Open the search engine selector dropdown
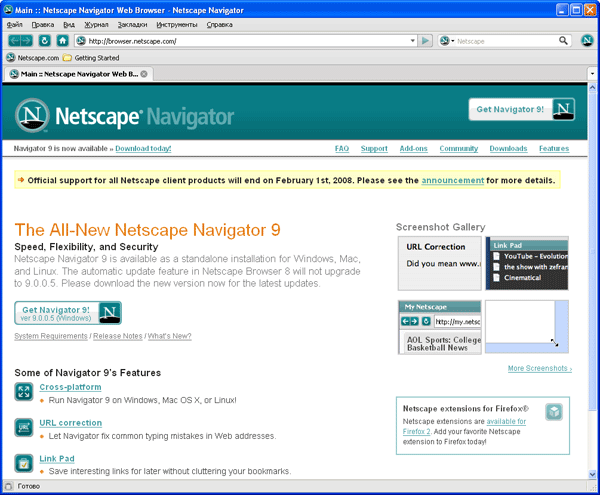The width and height of the screenshot is (600, 495). 447,41
